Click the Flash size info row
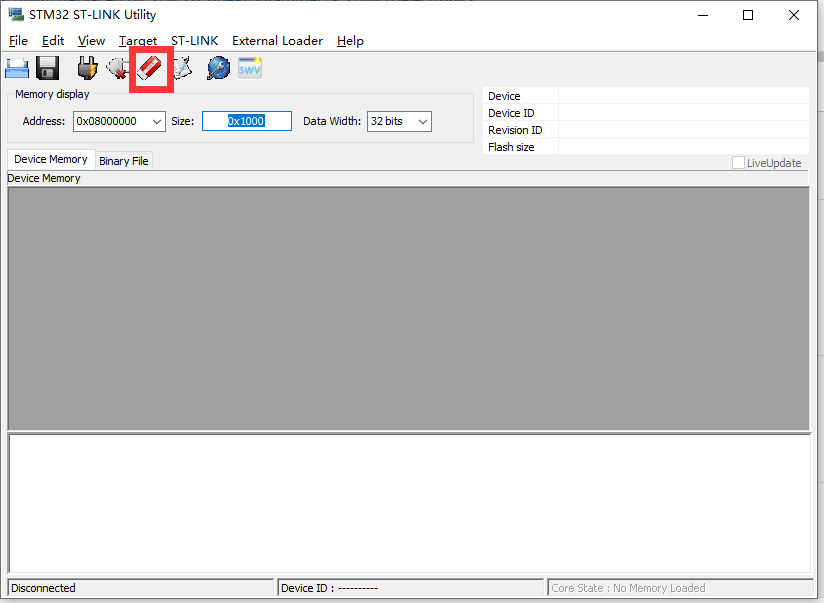The width and height of the screenshot is (824, 603). 646,146
